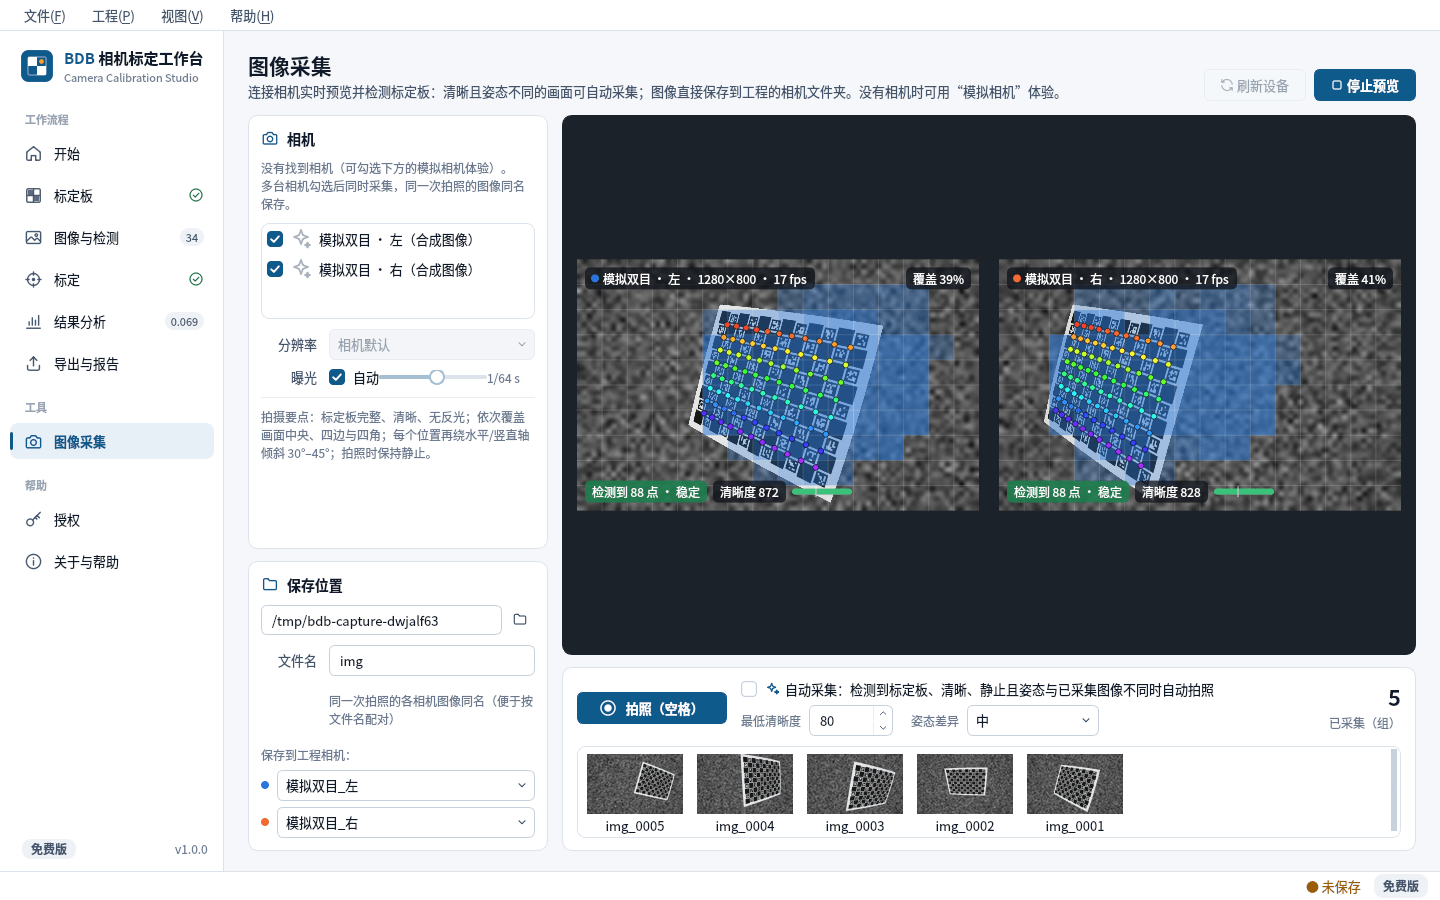Image resolution: width=1440 pixels, height=900 pixels.
Task: Click the 最低清晰度 value field 80
Action: [842, 721]
